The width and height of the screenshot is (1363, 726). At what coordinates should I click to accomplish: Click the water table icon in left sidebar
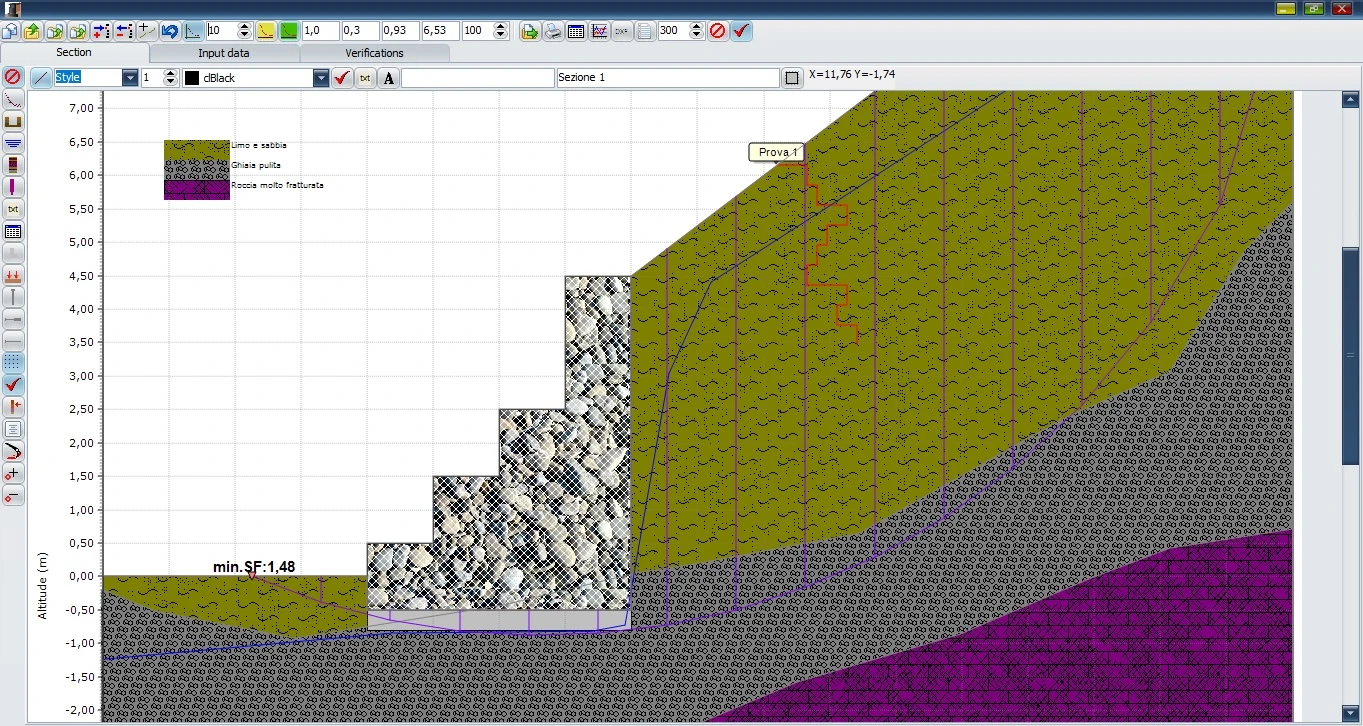pyautogui.click(x=13, y=143)
